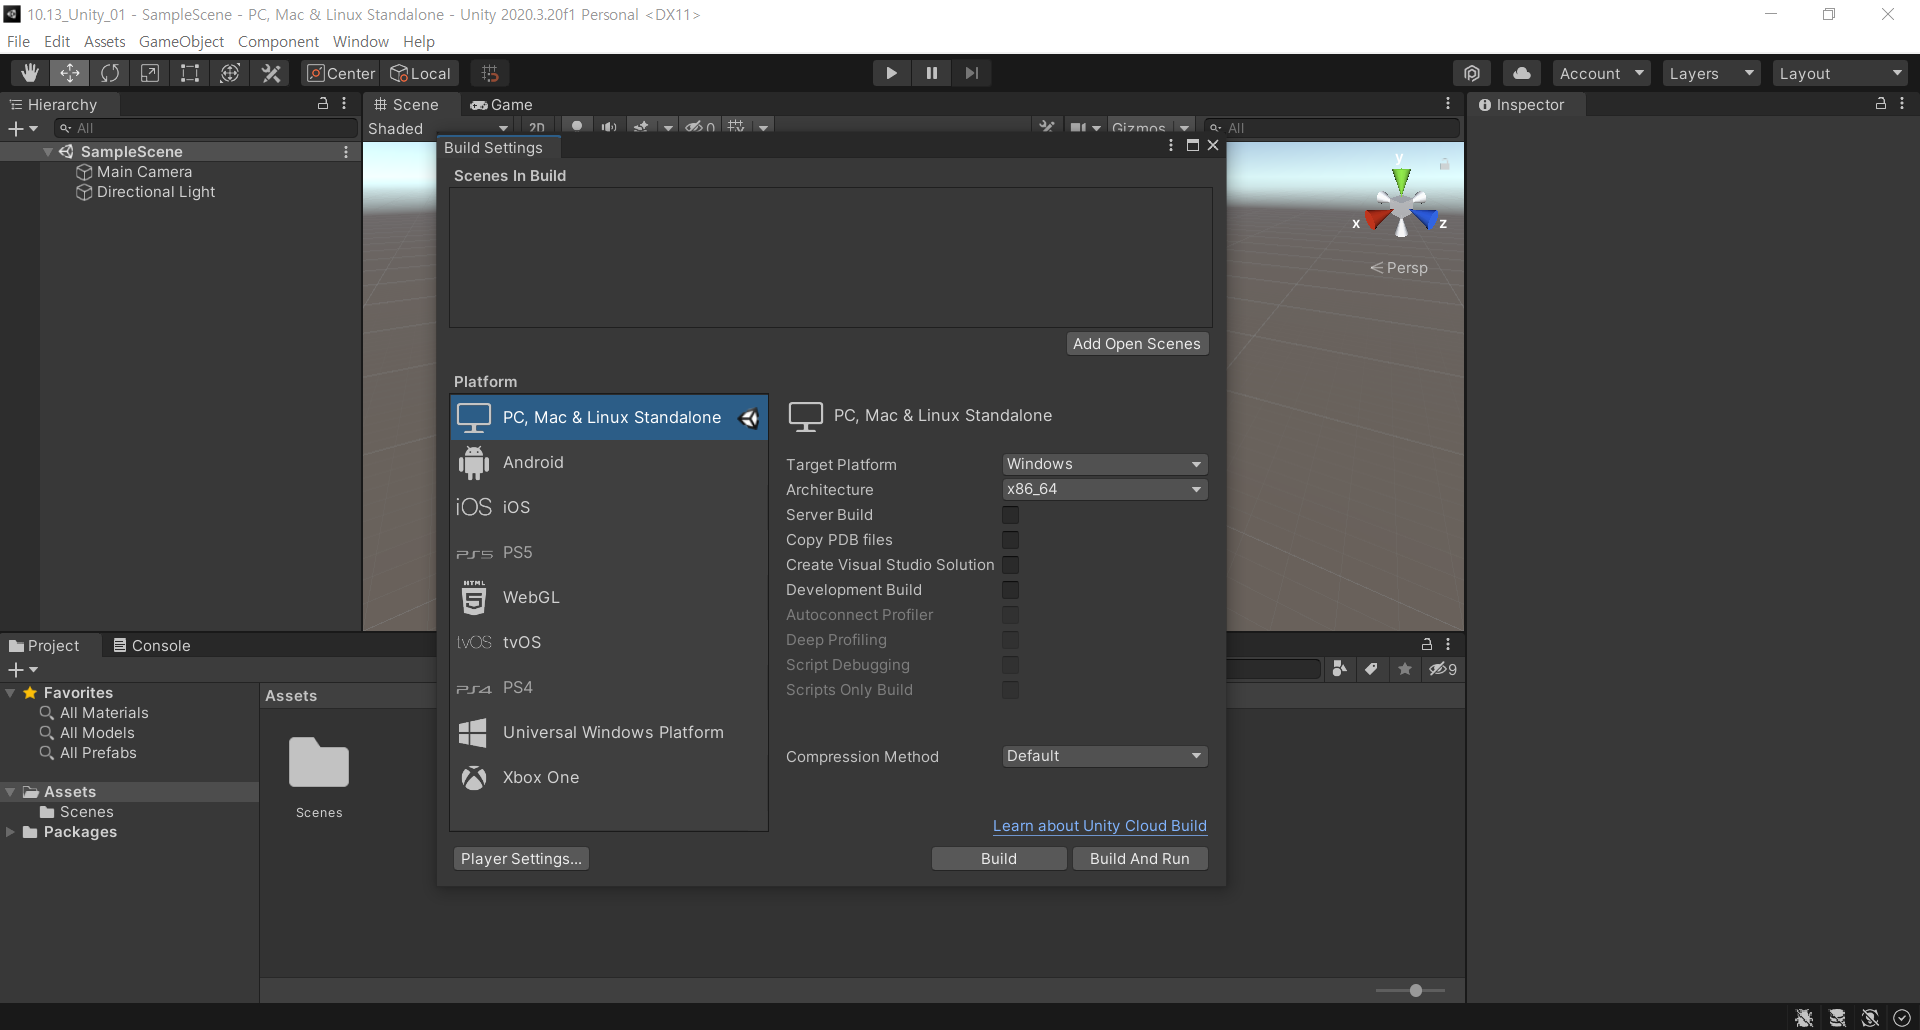Select the Hand tool
Image resolution: width=1920 pixels, height=1030 pixels.
tap(30, 73)
